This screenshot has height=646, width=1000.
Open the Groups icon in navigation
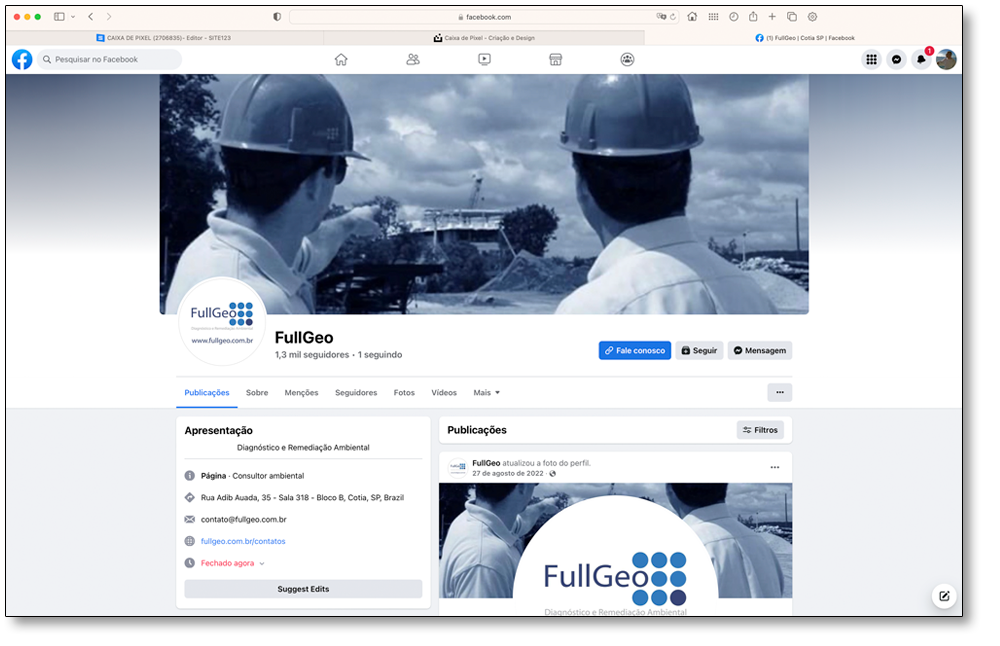pos(627,60)
